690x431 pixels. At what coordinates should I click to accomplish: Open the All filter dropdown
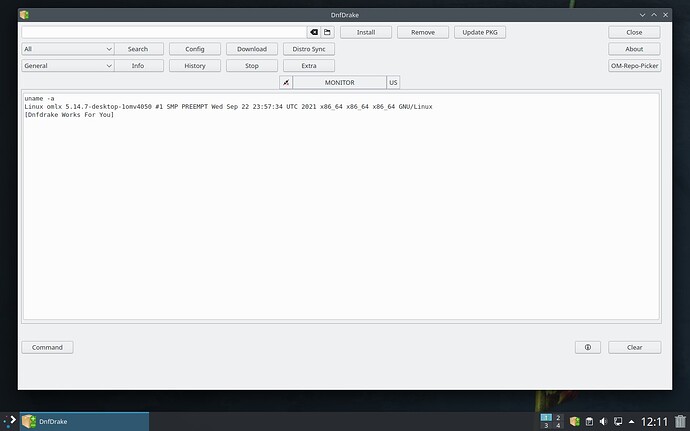click(x=68, y=49)
